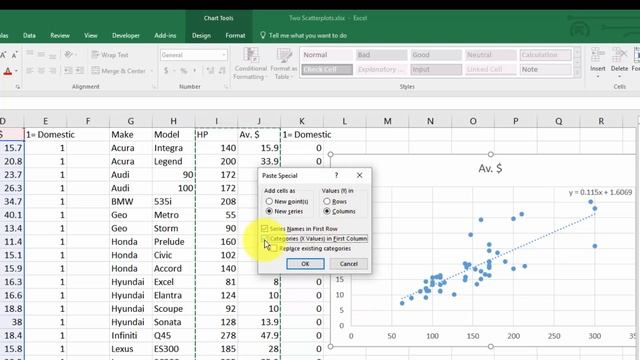Click the Av. $ chart title
This screenshot has width=640, height=360.
490,168
